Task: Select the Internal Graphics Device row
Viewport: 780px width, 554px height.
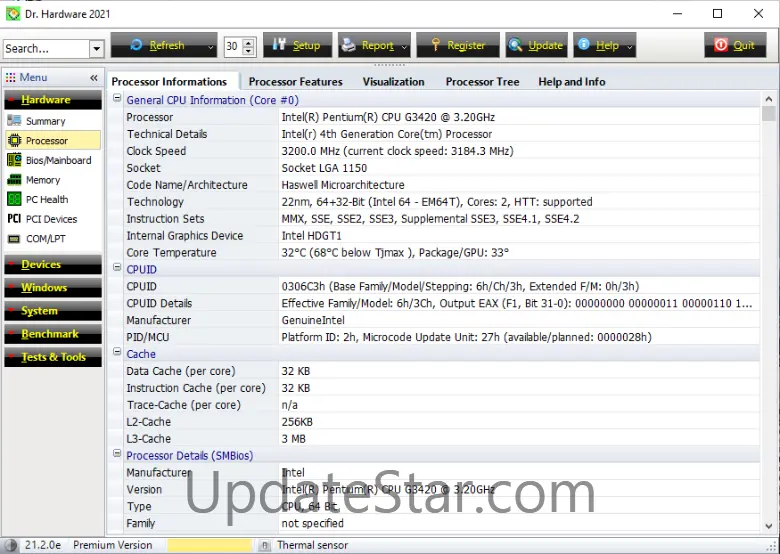Action: 442,236
